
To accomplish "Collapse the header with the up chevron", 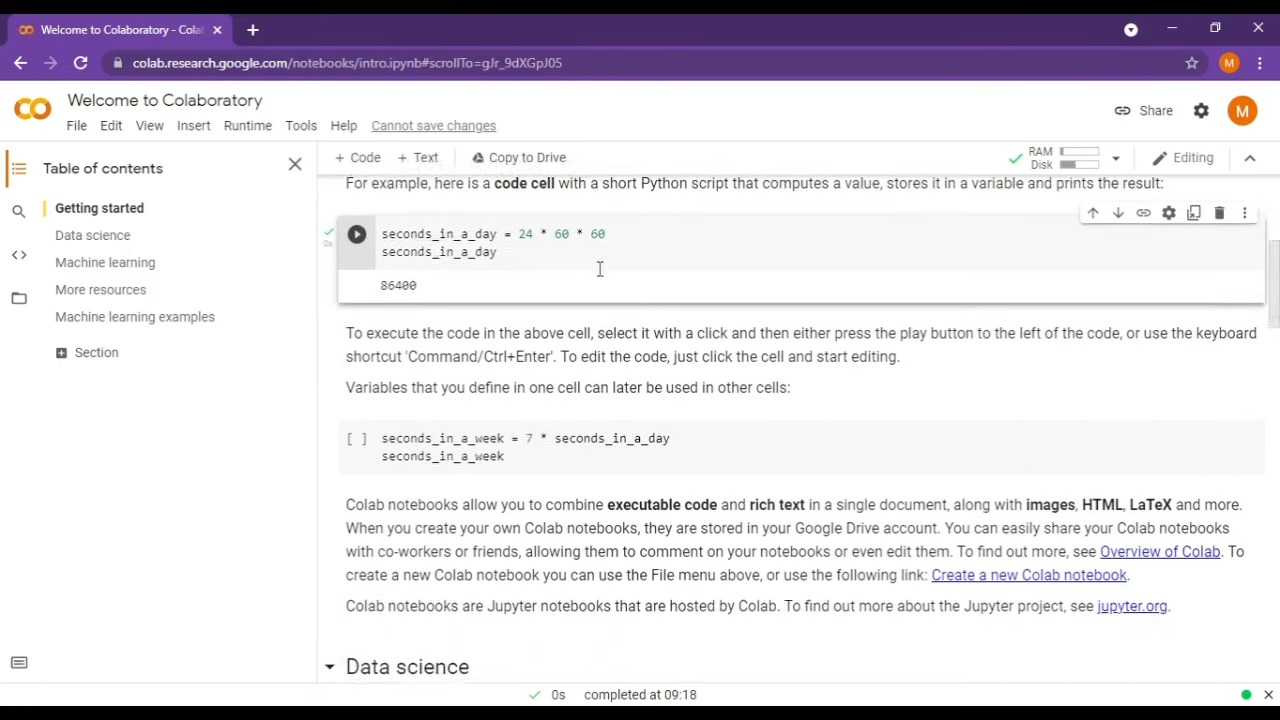I will [x=1249, y=158].
